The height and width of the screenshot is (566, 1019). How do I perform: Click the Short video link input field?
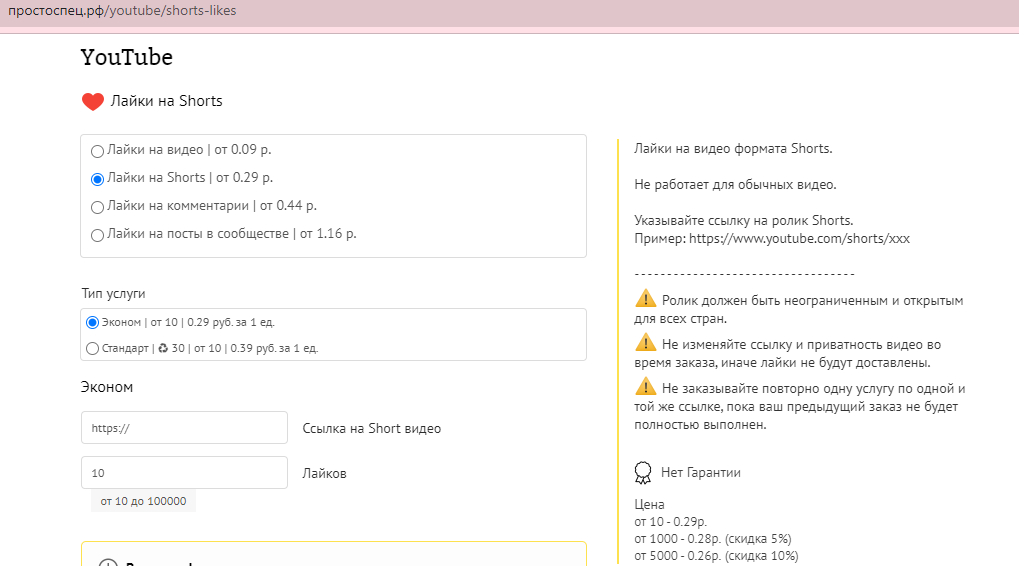[x=185, y=428]
